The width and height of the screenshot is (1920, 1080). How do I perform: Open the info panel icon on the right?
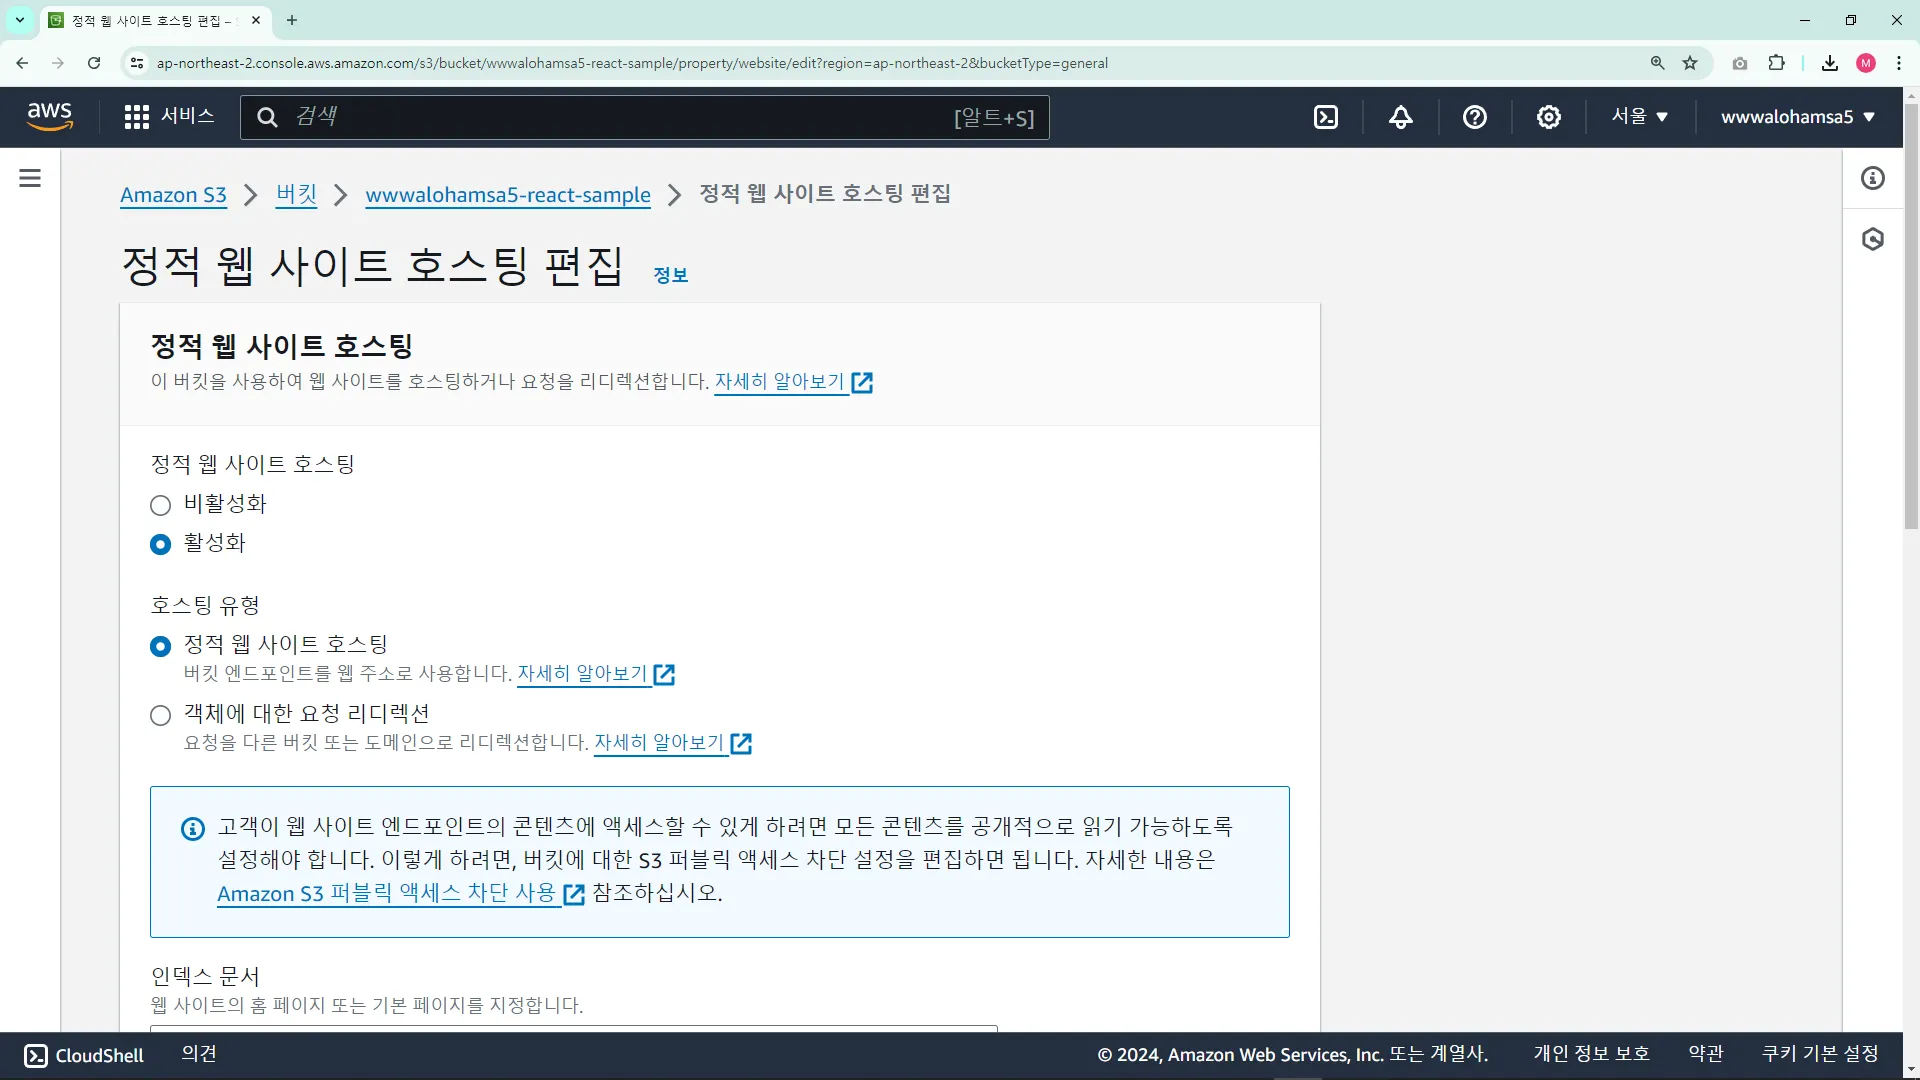pos(1873,178)
